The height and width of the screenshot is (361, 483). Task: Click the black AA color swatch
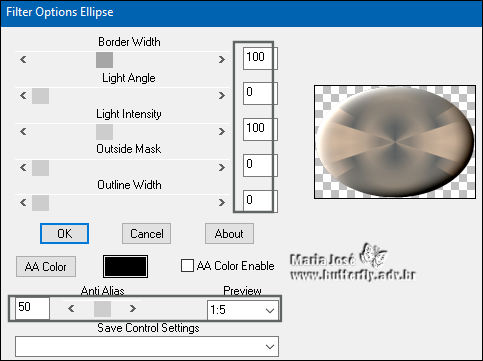[x=125, y=267]
